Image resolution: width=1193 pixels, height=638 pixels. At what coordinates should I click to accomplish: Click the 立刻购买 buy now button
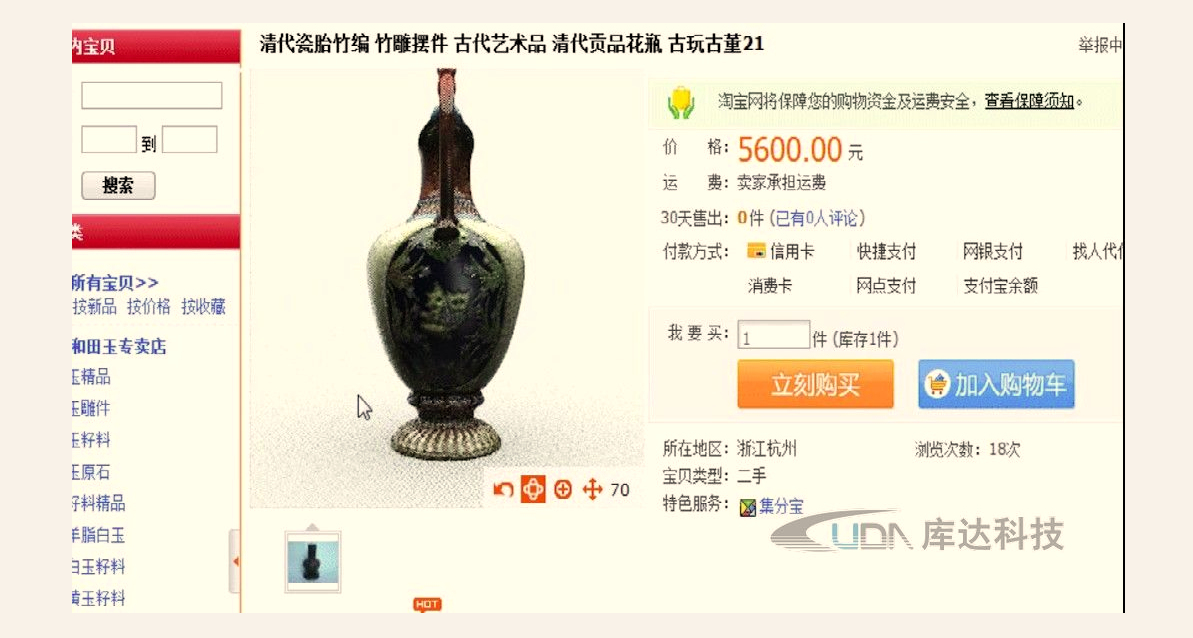click(x=816, y=384)
